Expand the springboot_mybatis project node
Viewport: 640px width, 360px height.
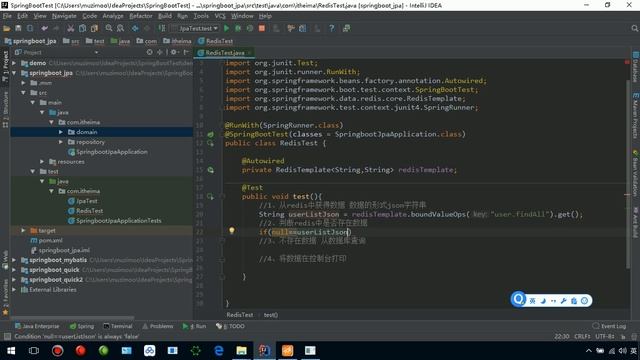(x=14, y=260)
